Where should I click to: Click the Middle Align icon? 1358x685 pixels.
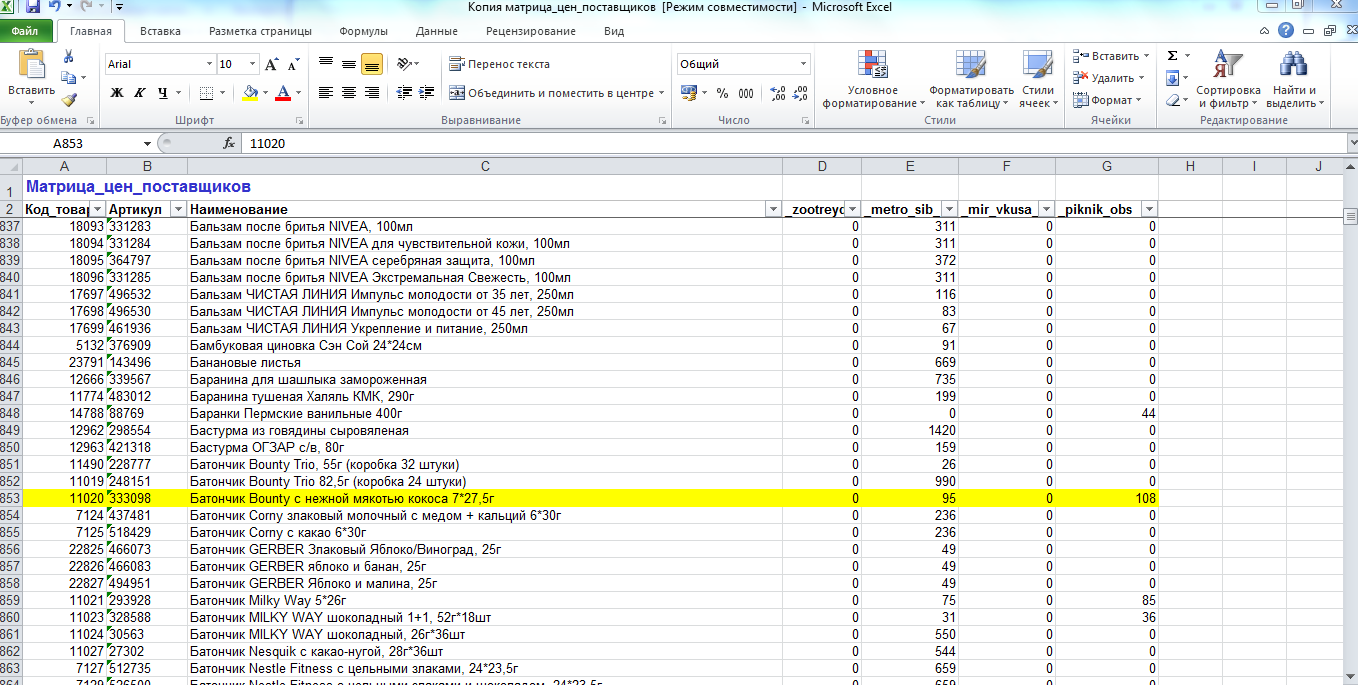tap(349, 64)
